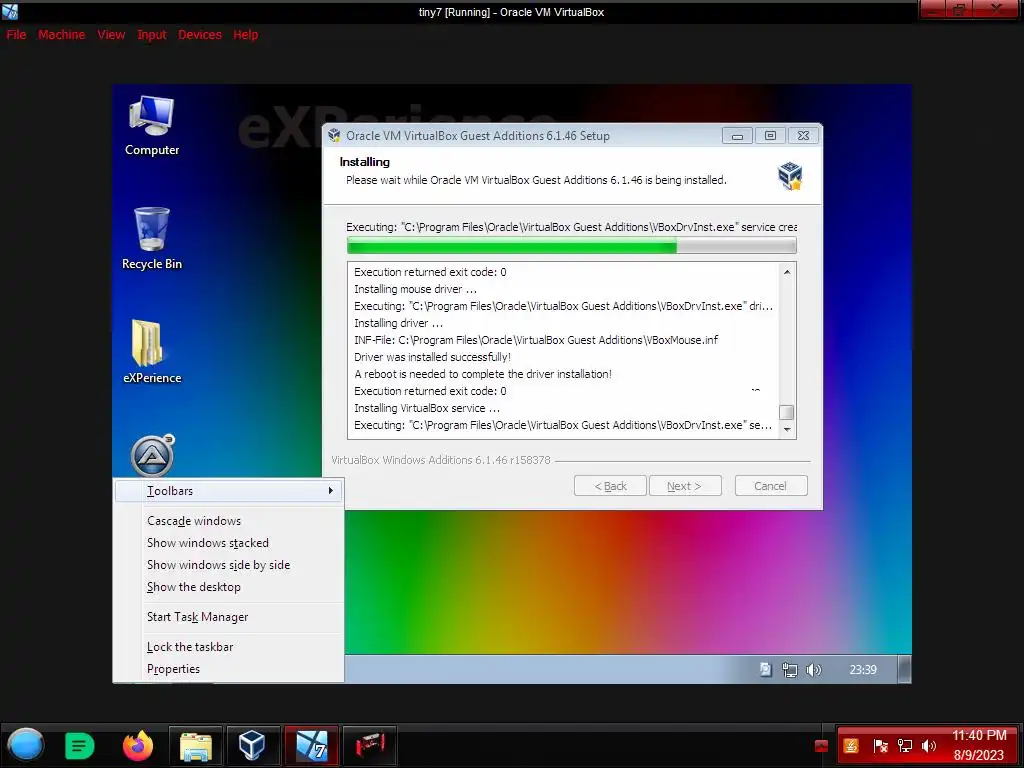Click guest tray network icon
The width and height of the screenshot is (1024, 768).
coord(790,670)
